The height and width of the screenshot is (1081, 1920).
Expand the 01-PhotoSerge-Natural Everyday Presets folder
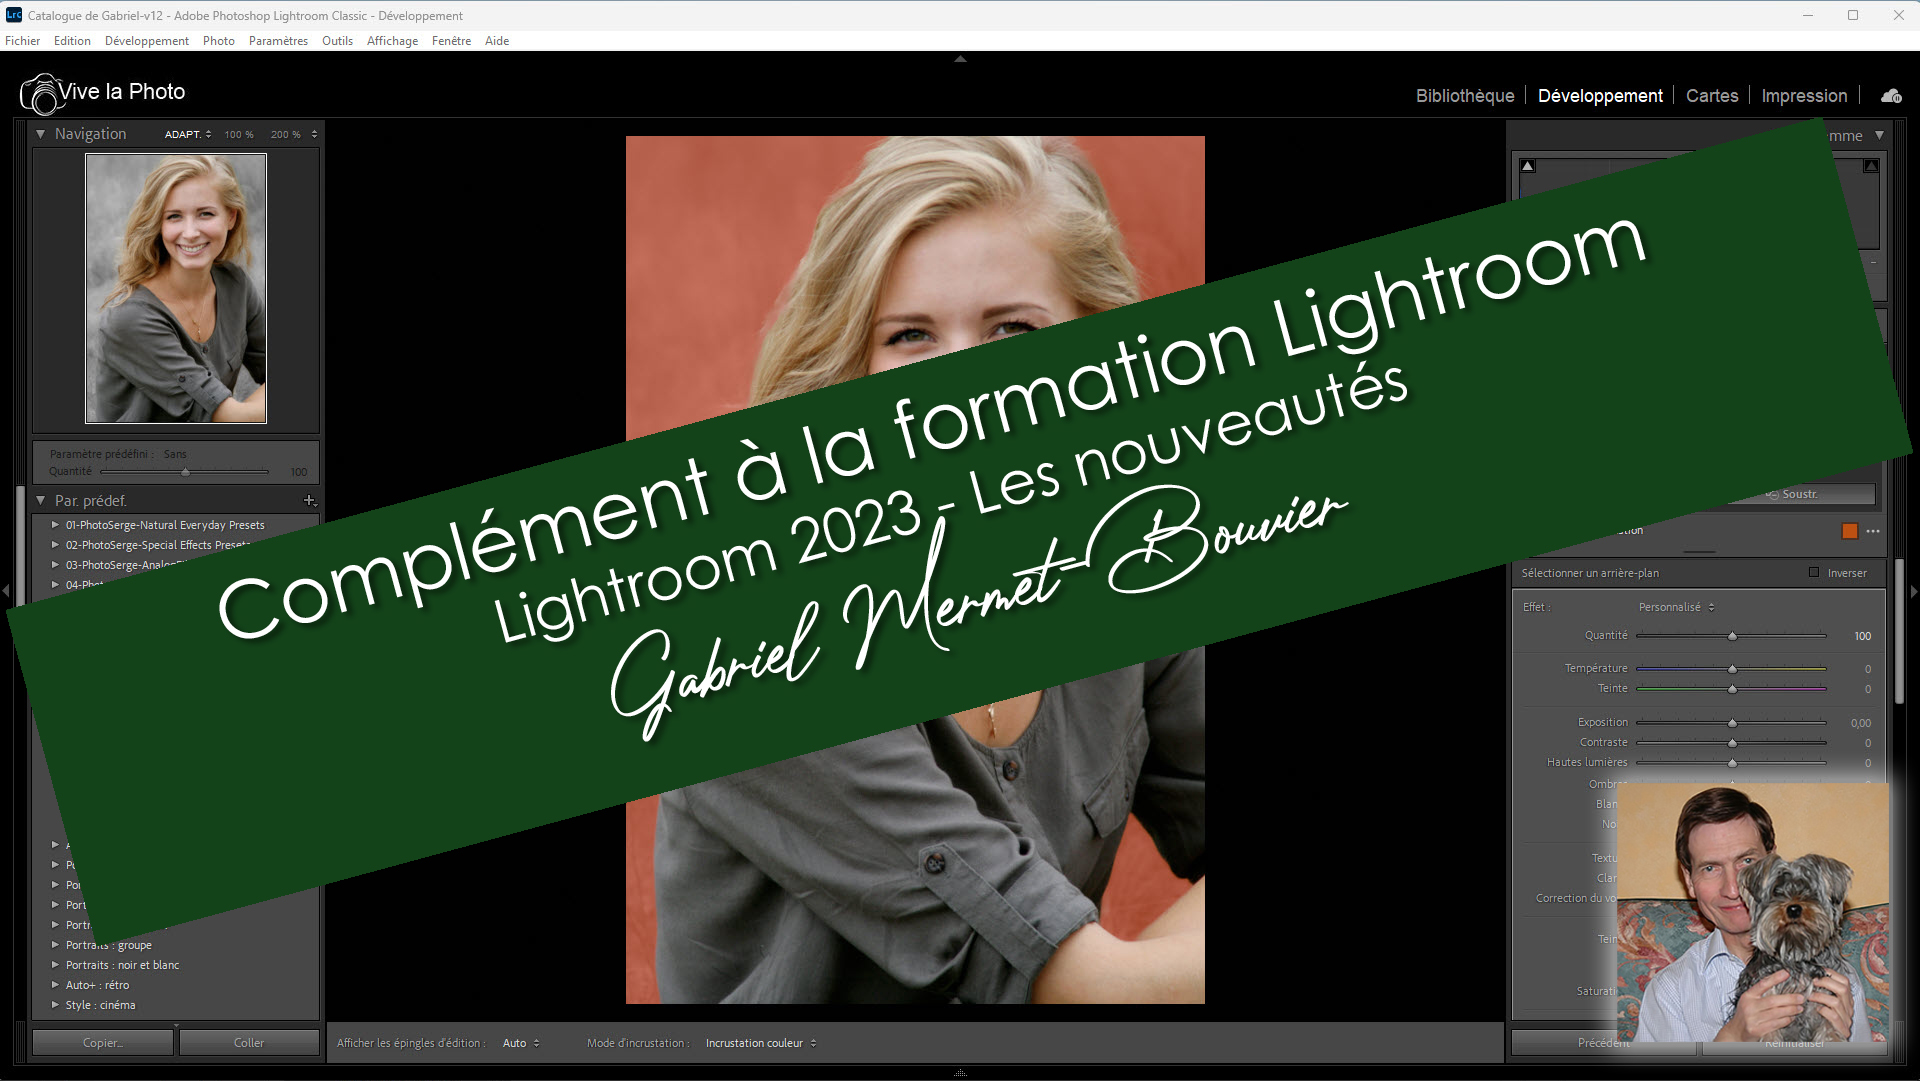(55, 524)
